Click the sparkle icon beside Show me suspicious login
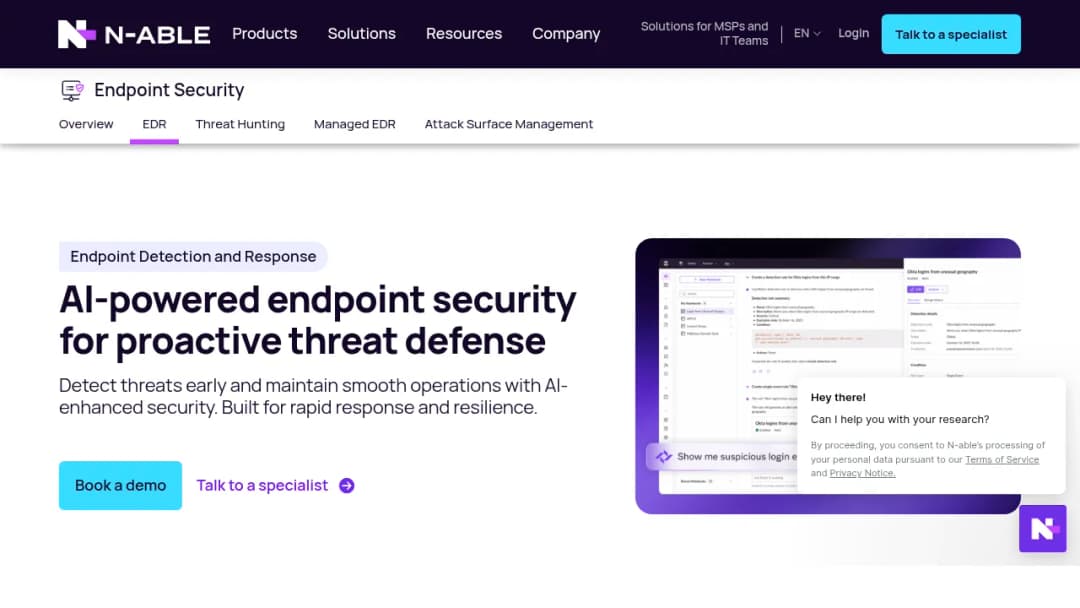 click(663, 457)
